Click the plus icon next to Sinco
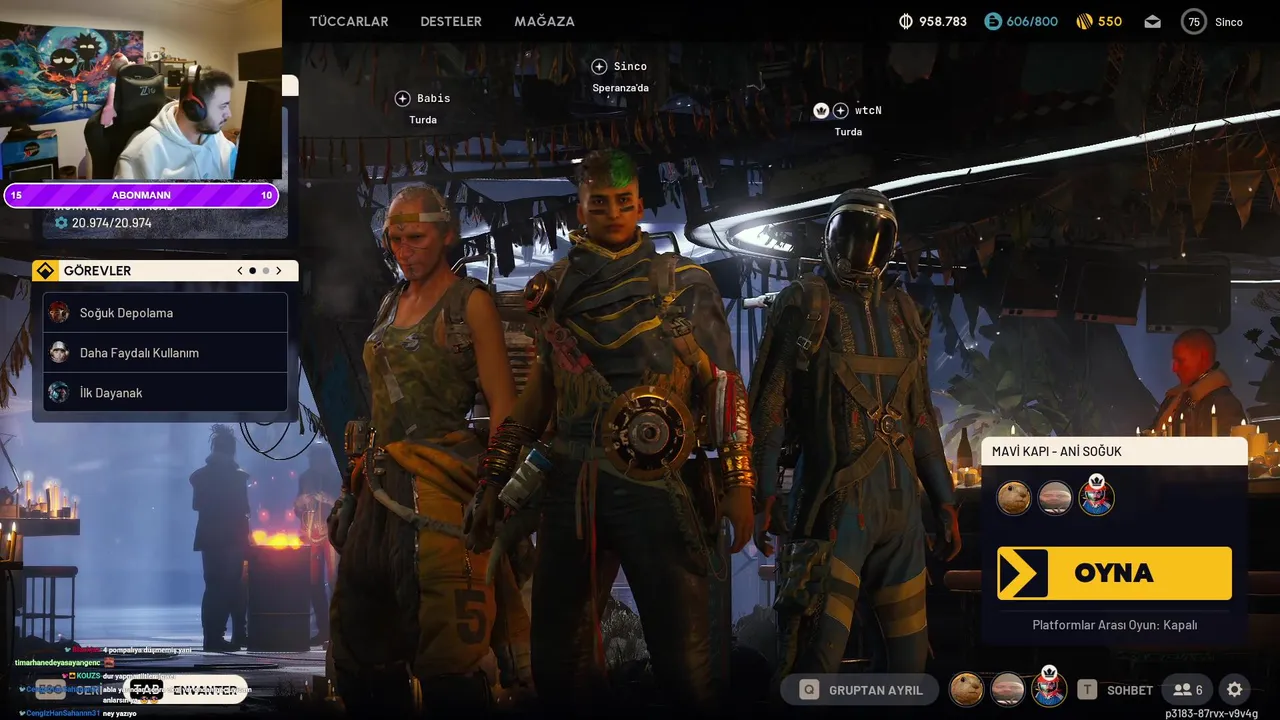 pyautogui.click(x=599, y=66)
